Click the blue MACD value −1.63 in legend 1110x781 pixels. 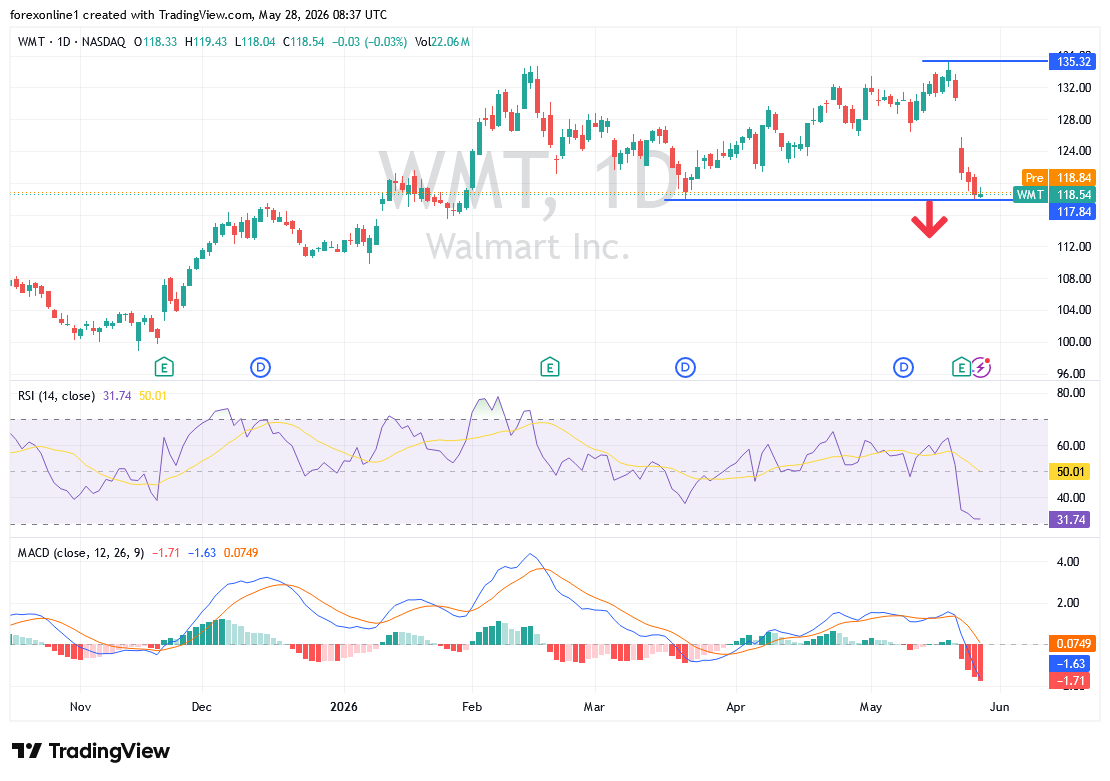202,553
